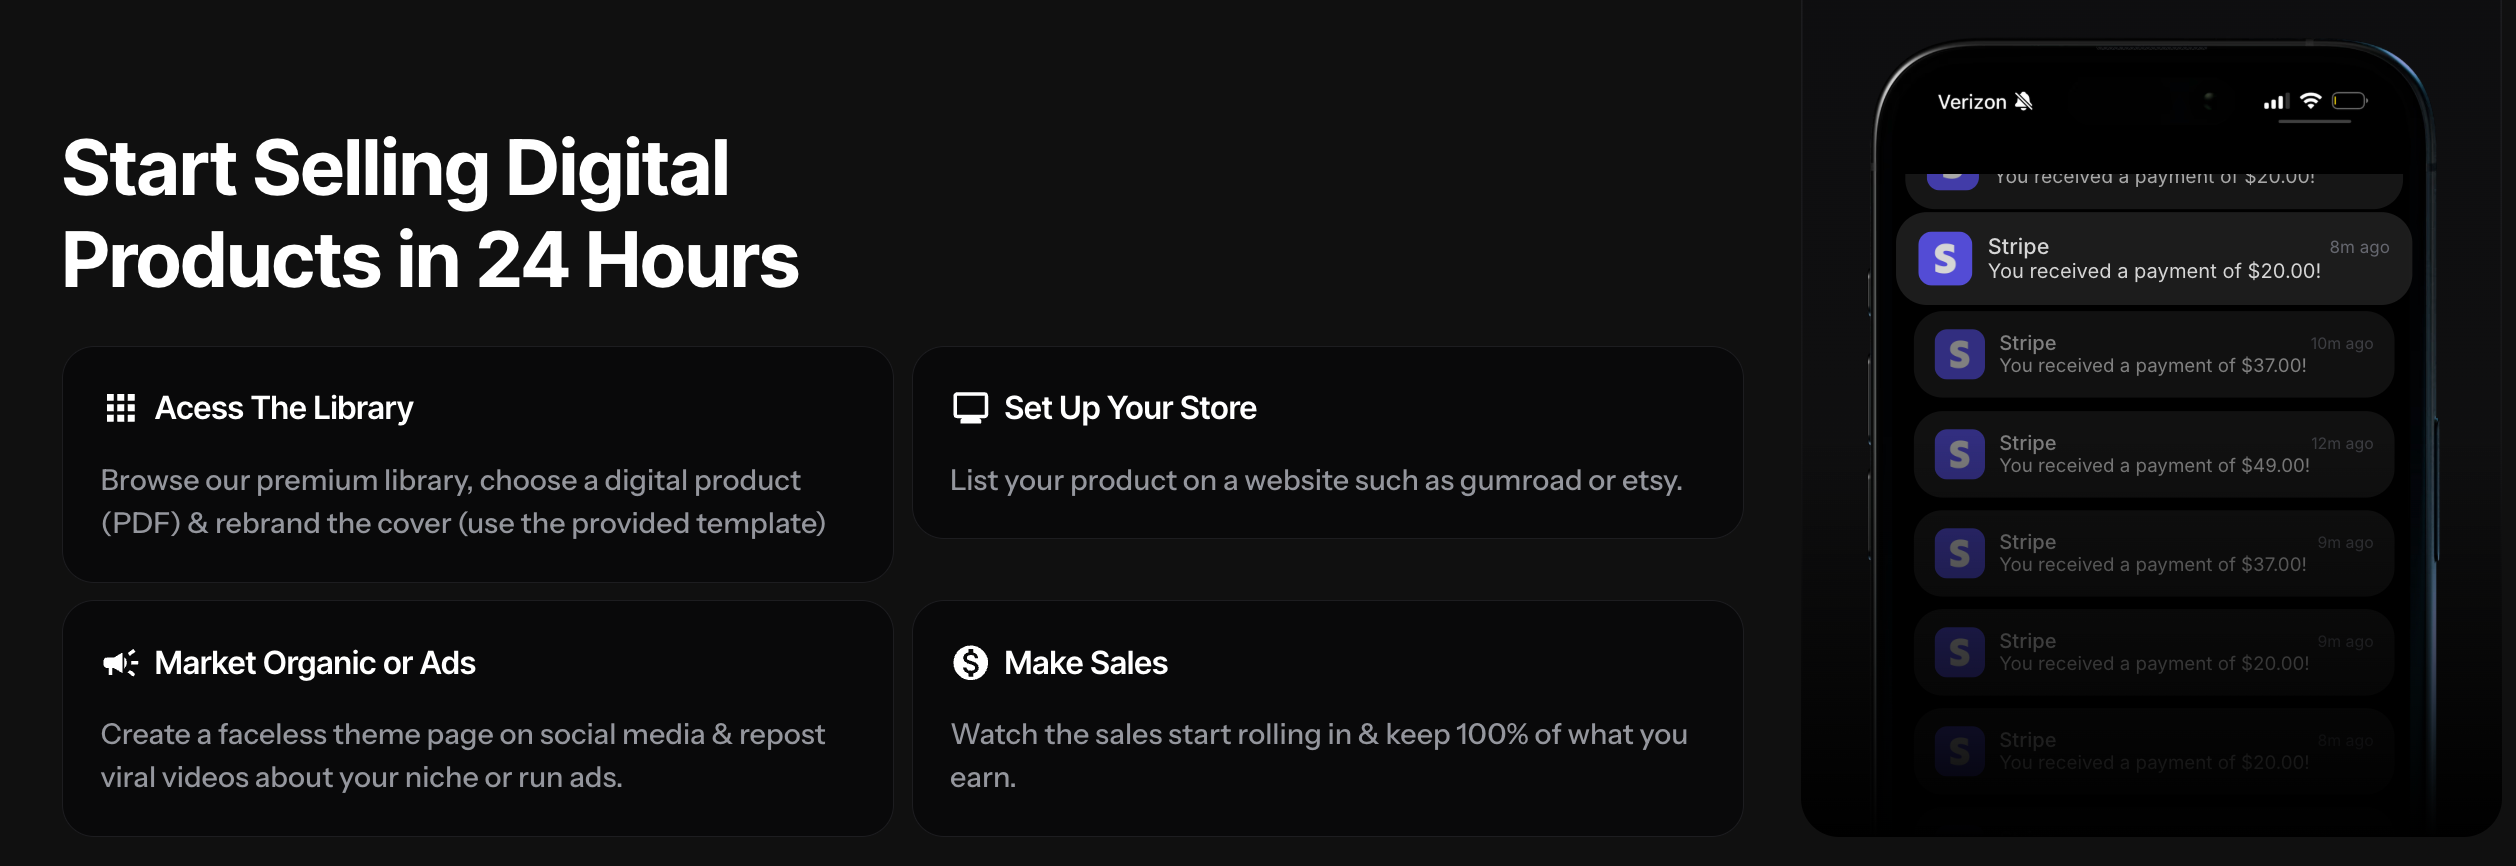Screen dimensions: 2516x866
Task: Click the cellular signal bars icon
Action: tap(2277, 101)
